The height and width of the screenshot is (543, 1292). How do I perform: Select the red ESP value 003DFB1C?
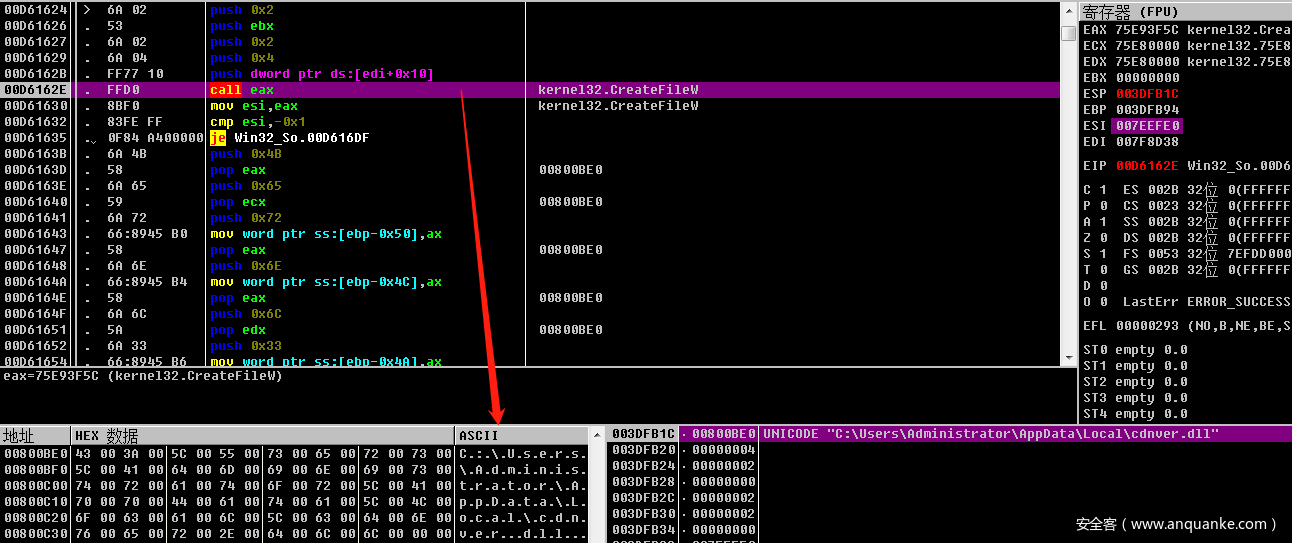click(1147, 94)
